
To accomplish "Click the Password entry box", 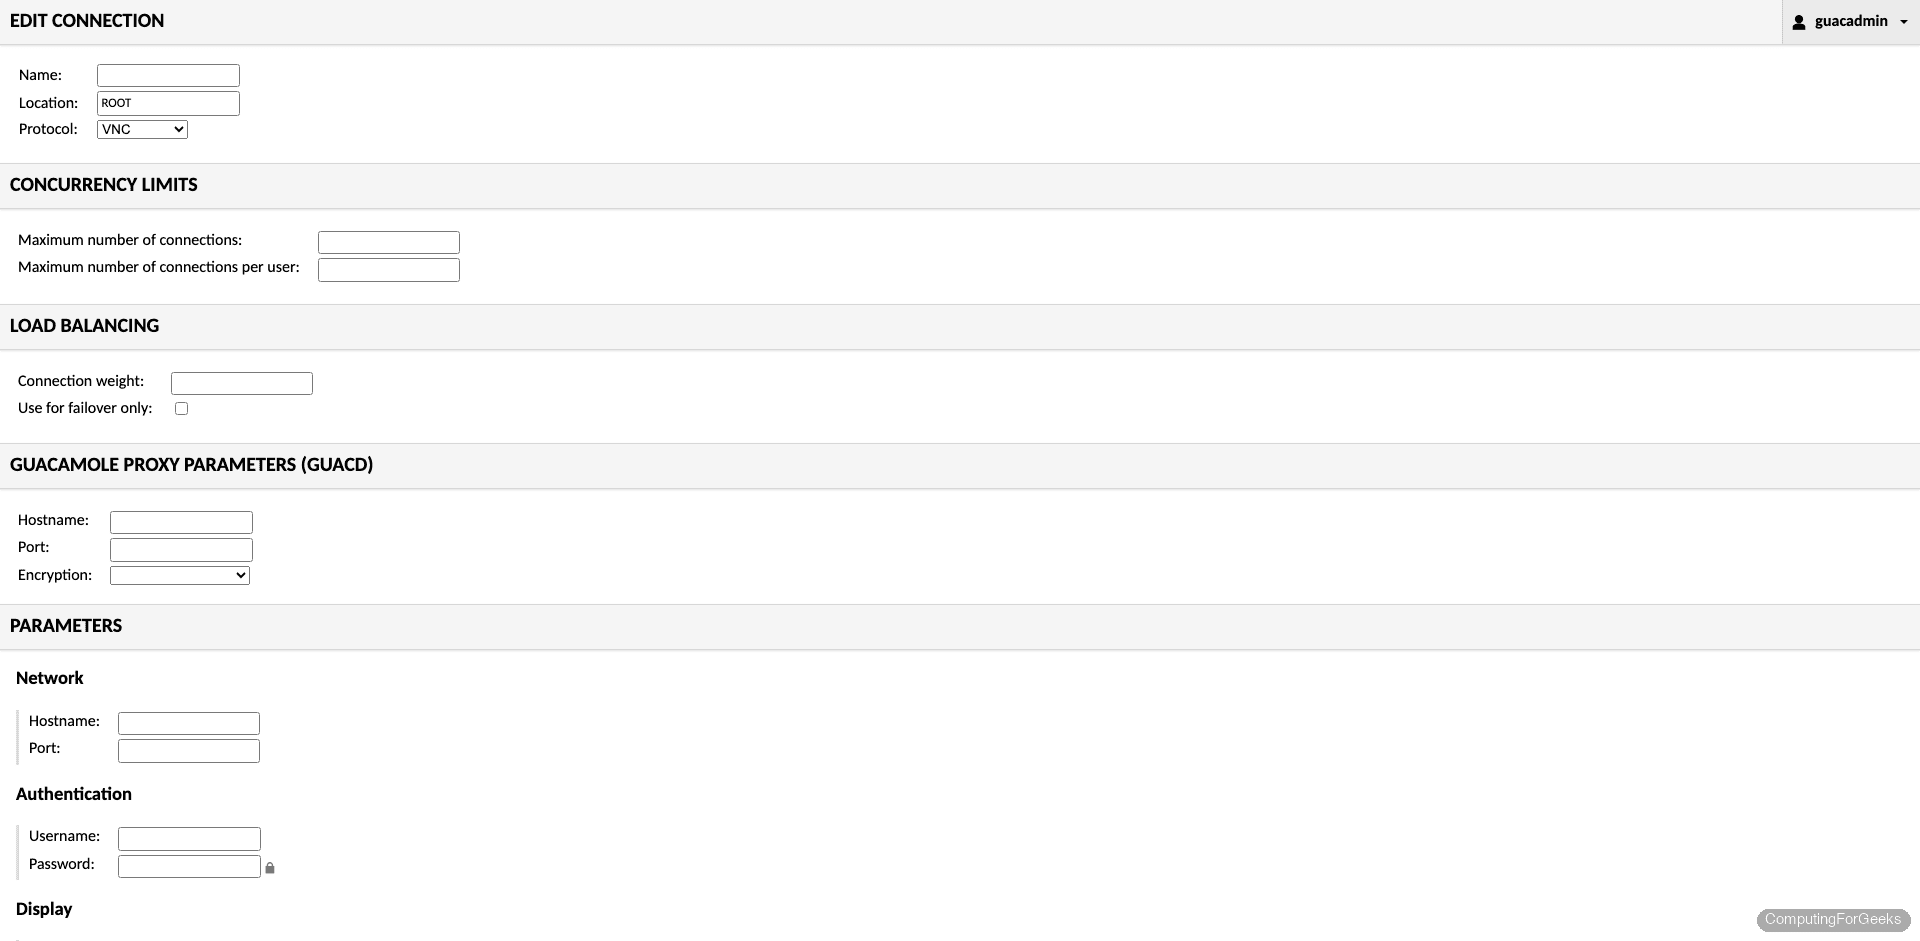I will point(188,866).
